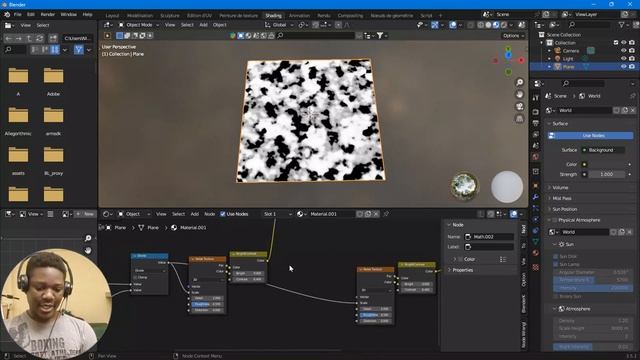Switch to the Compositing workspace tab

tap(350, 16)
